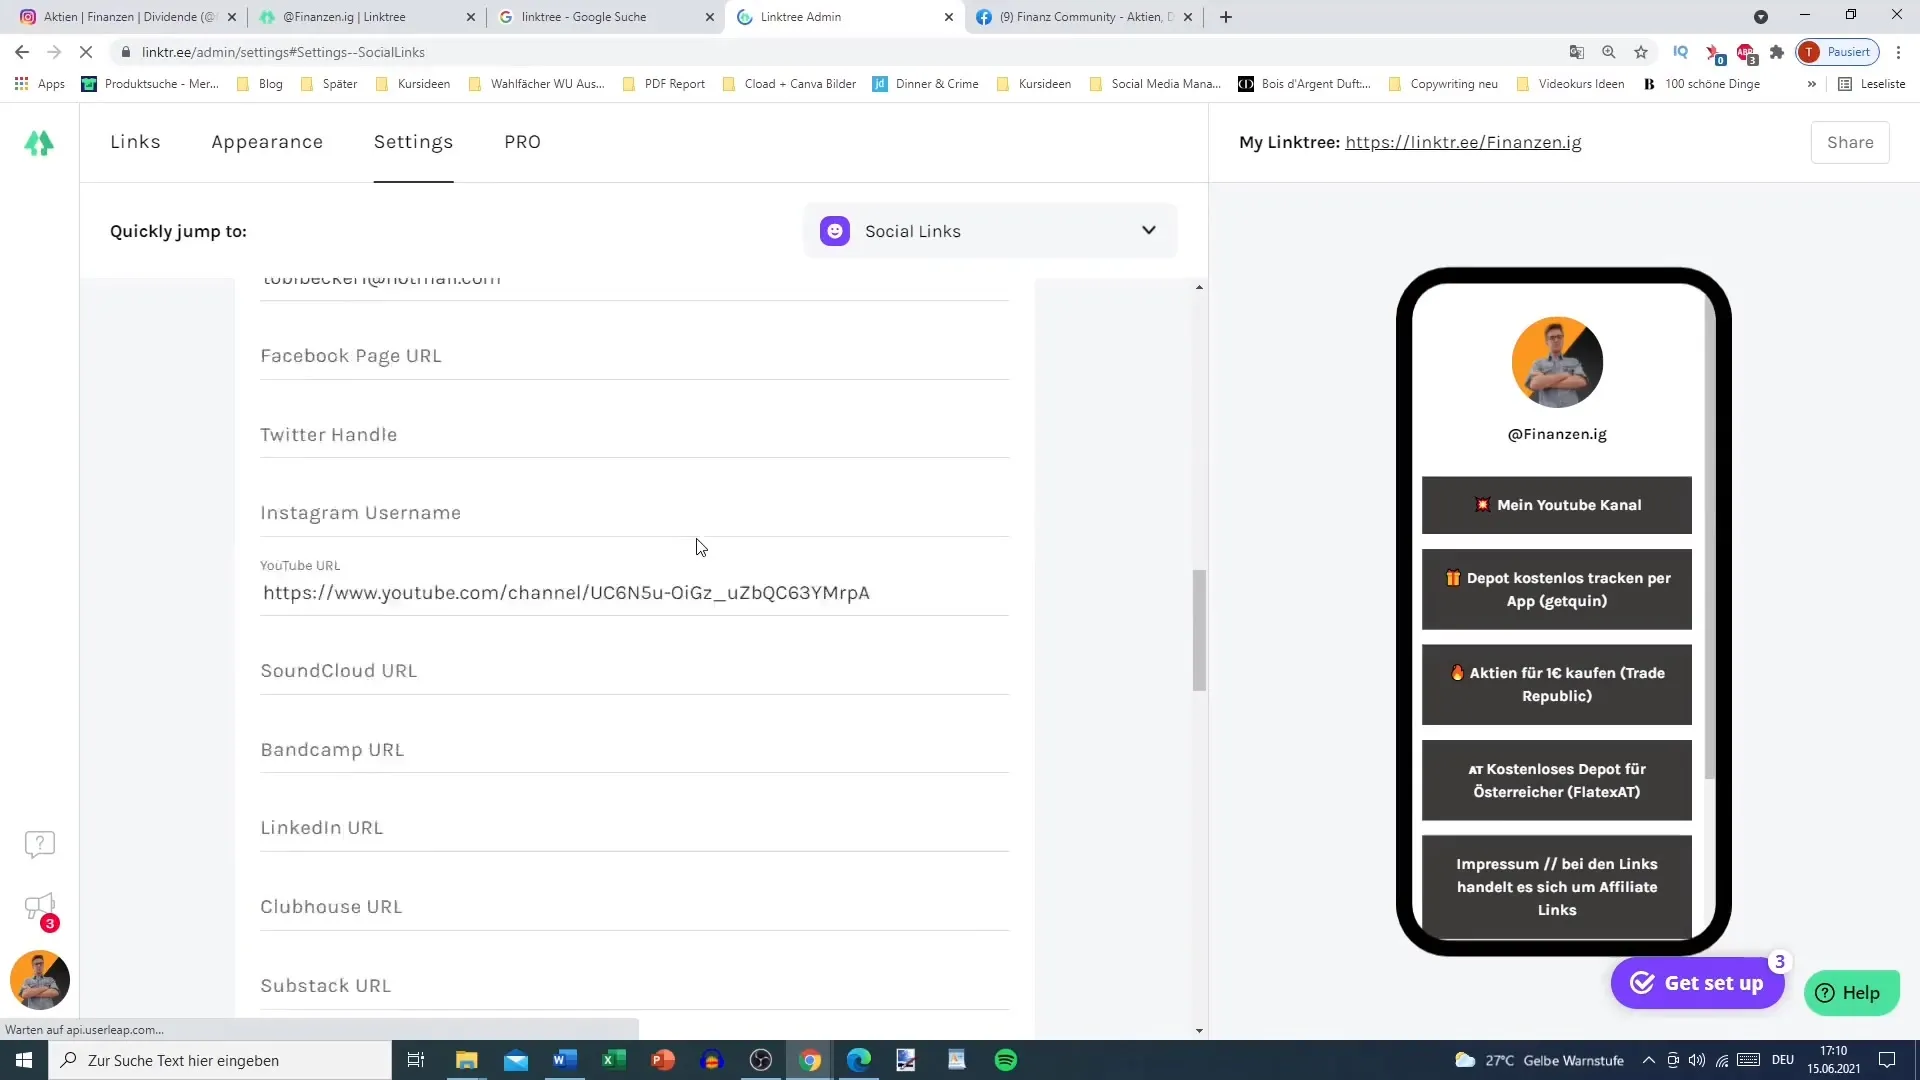Viewport: 1920px width, 1080px height.
Task: Open the announcements megaphone icon
Action: [40, 908]
